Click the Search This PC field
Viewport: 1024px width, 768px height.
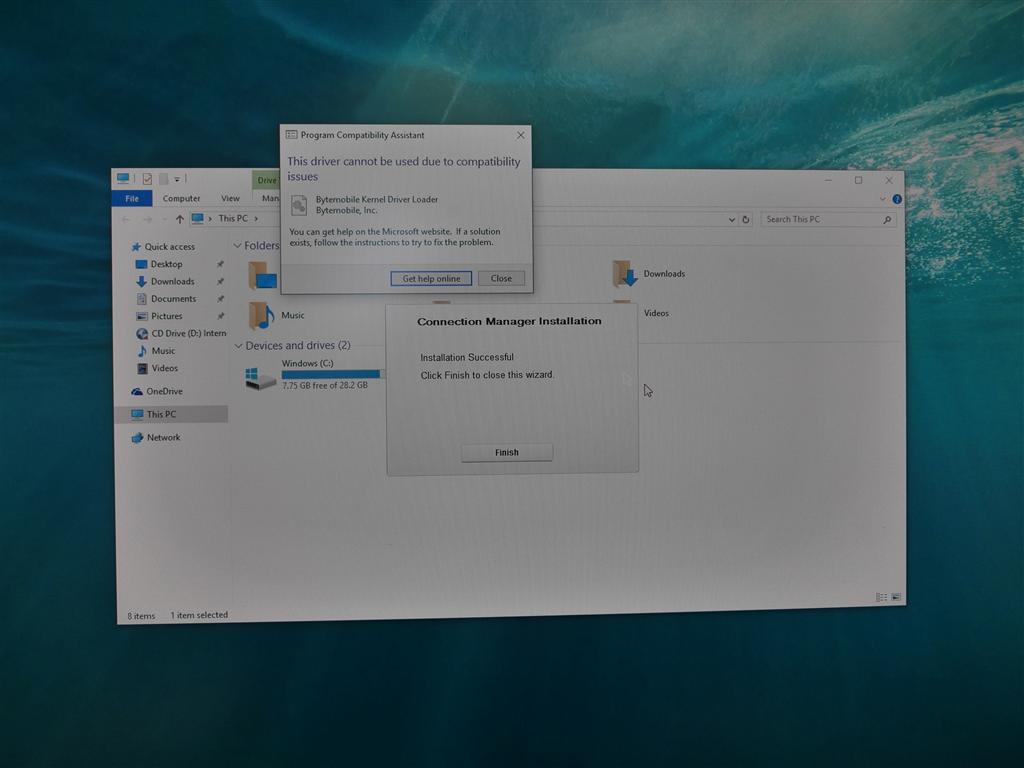coord(820,219)
